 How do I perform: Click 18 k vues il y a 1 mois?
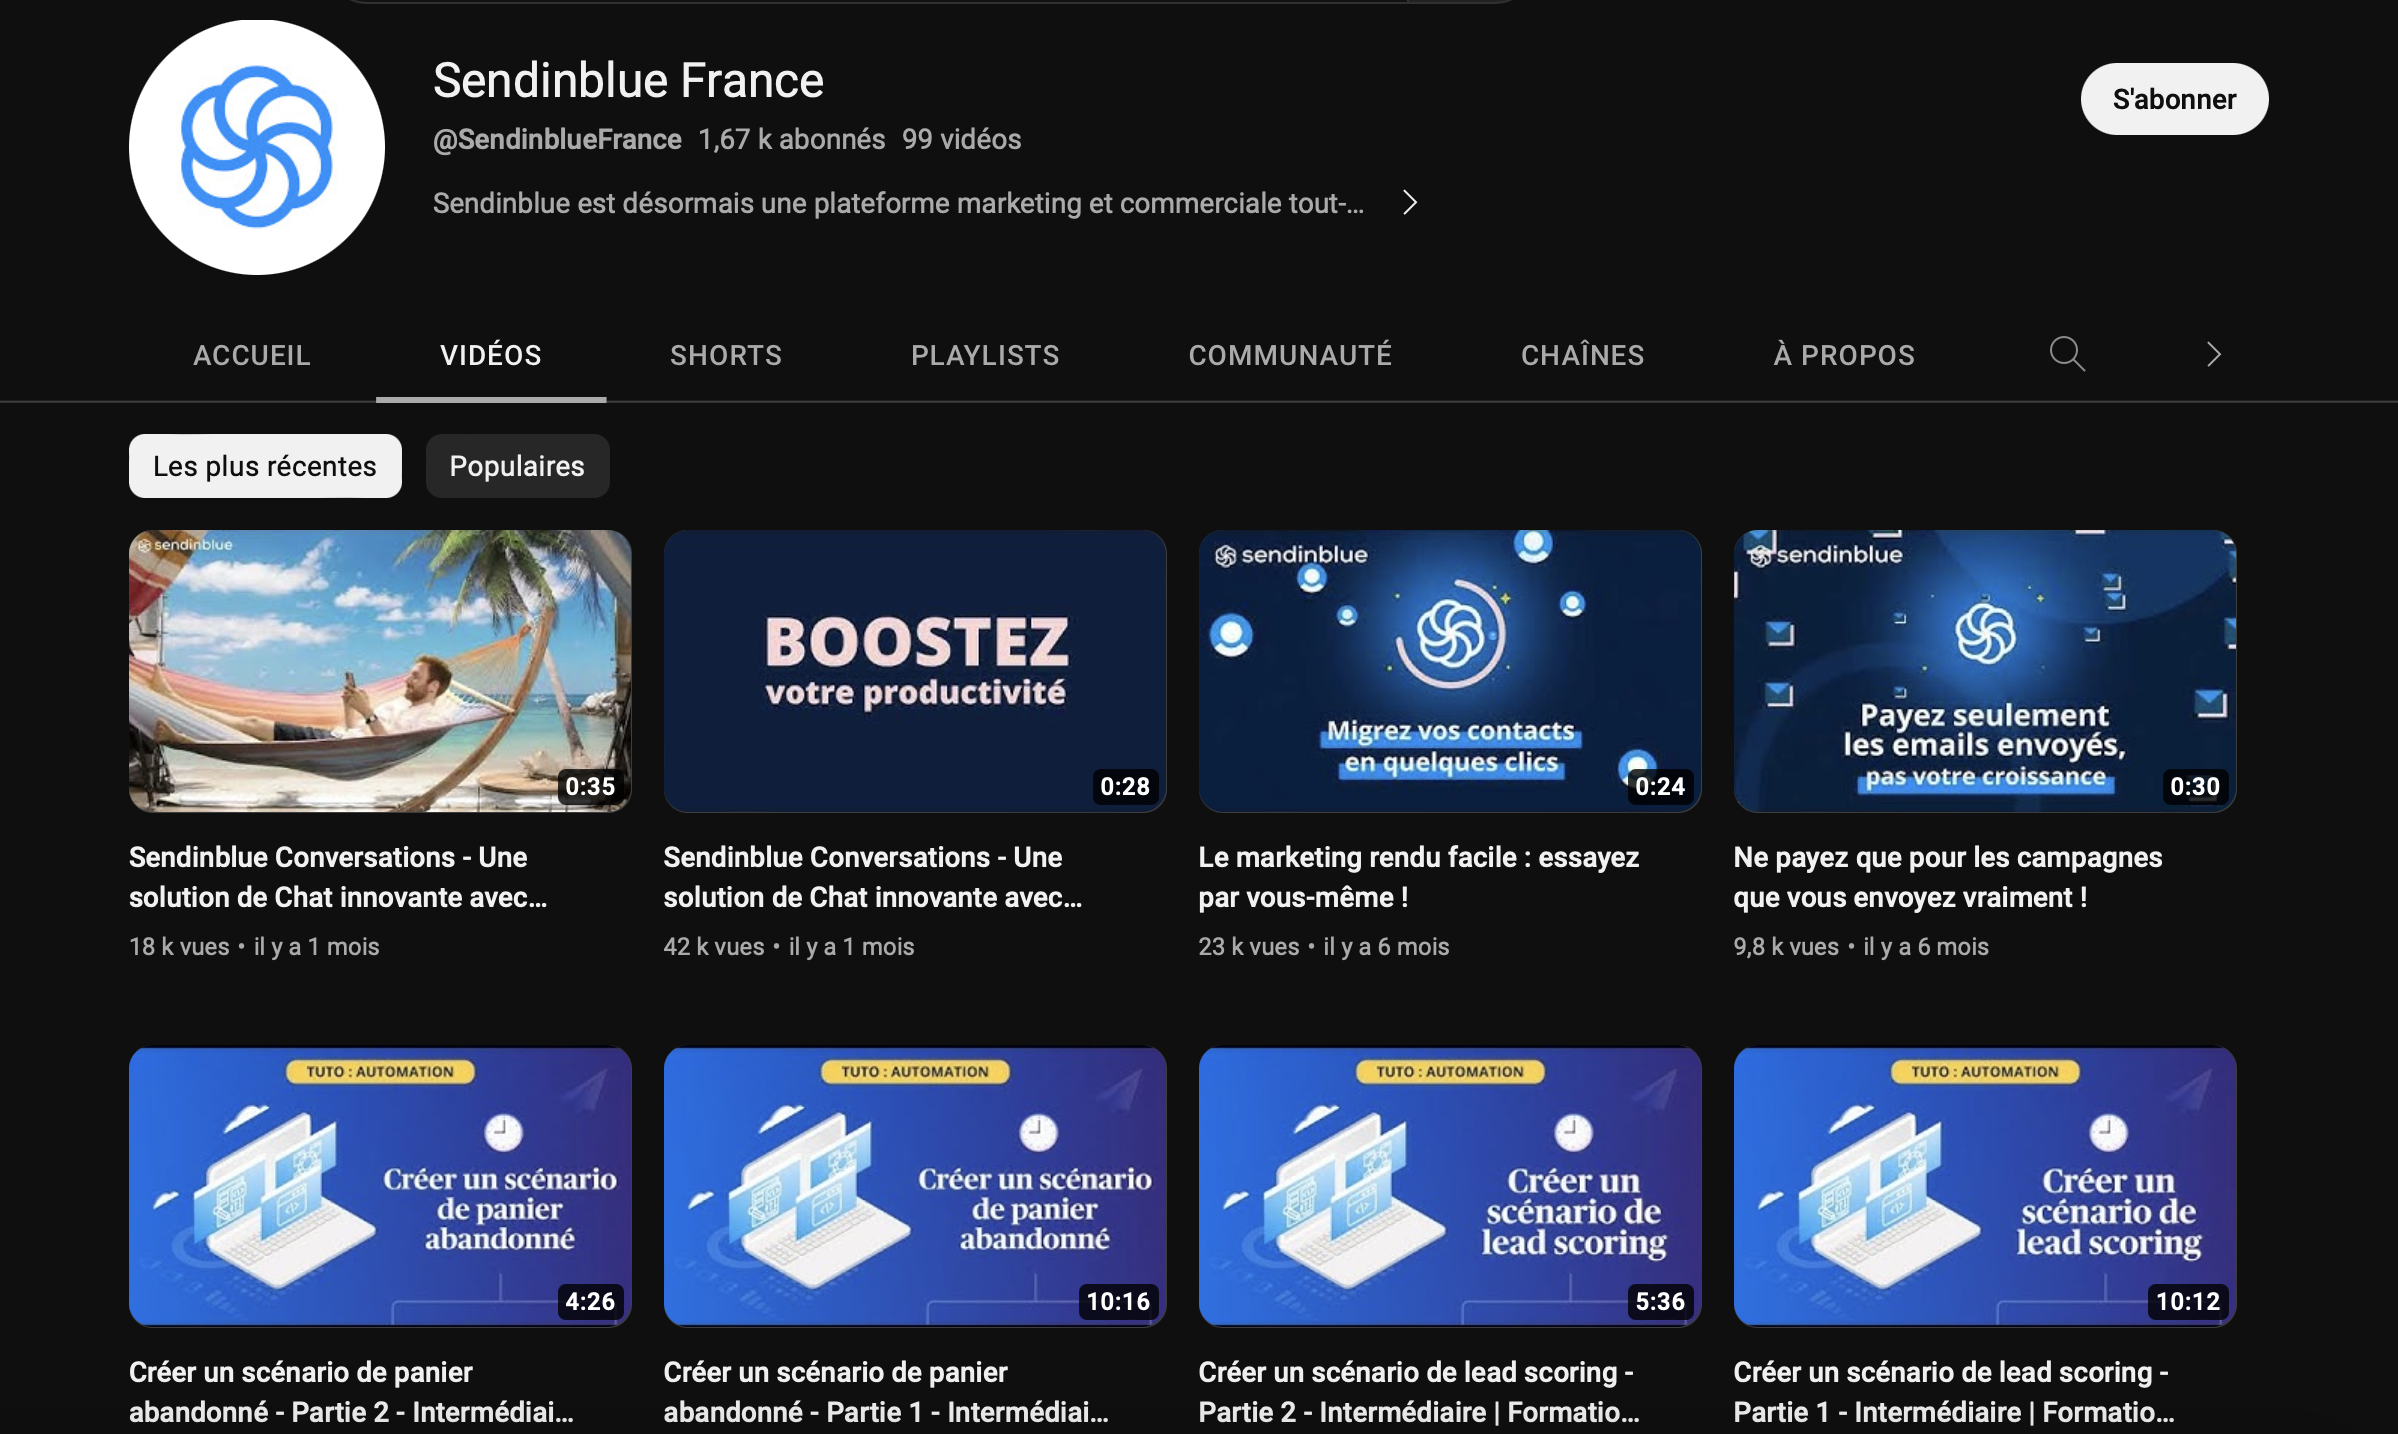(x=254, y=946)
